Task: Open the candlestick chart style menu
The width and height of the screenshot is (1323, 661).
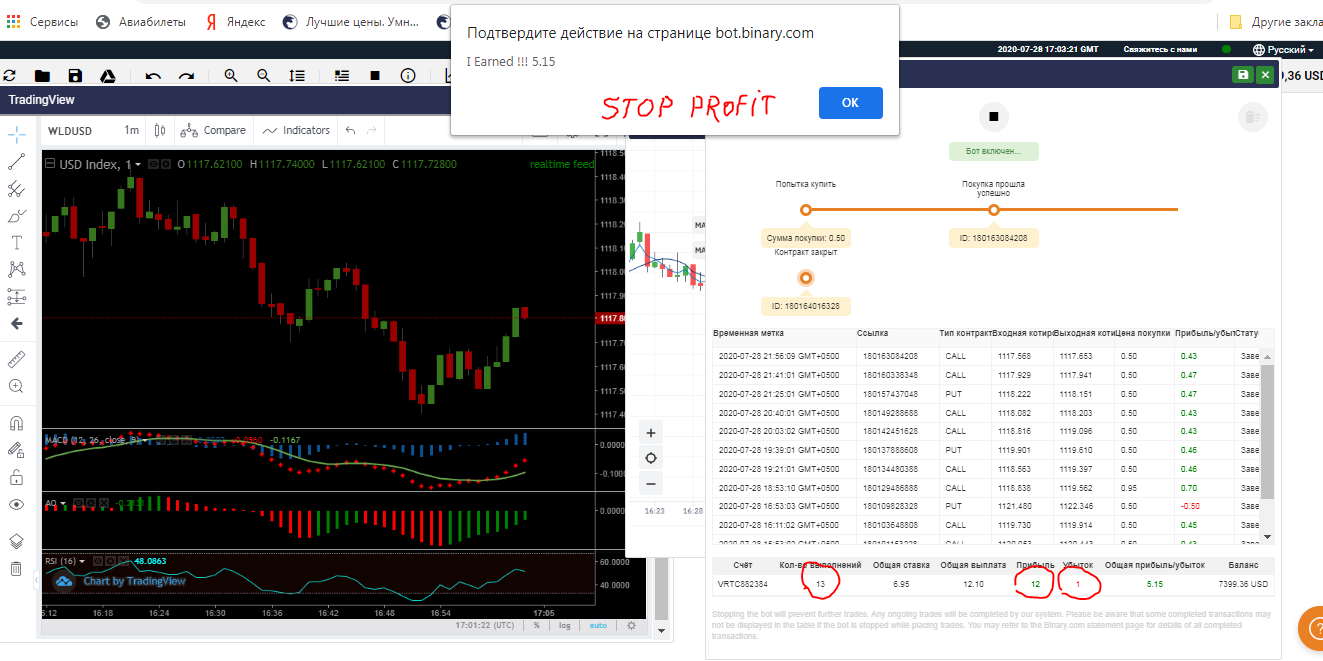Action: pyautogui.click(x=160, y=130)
